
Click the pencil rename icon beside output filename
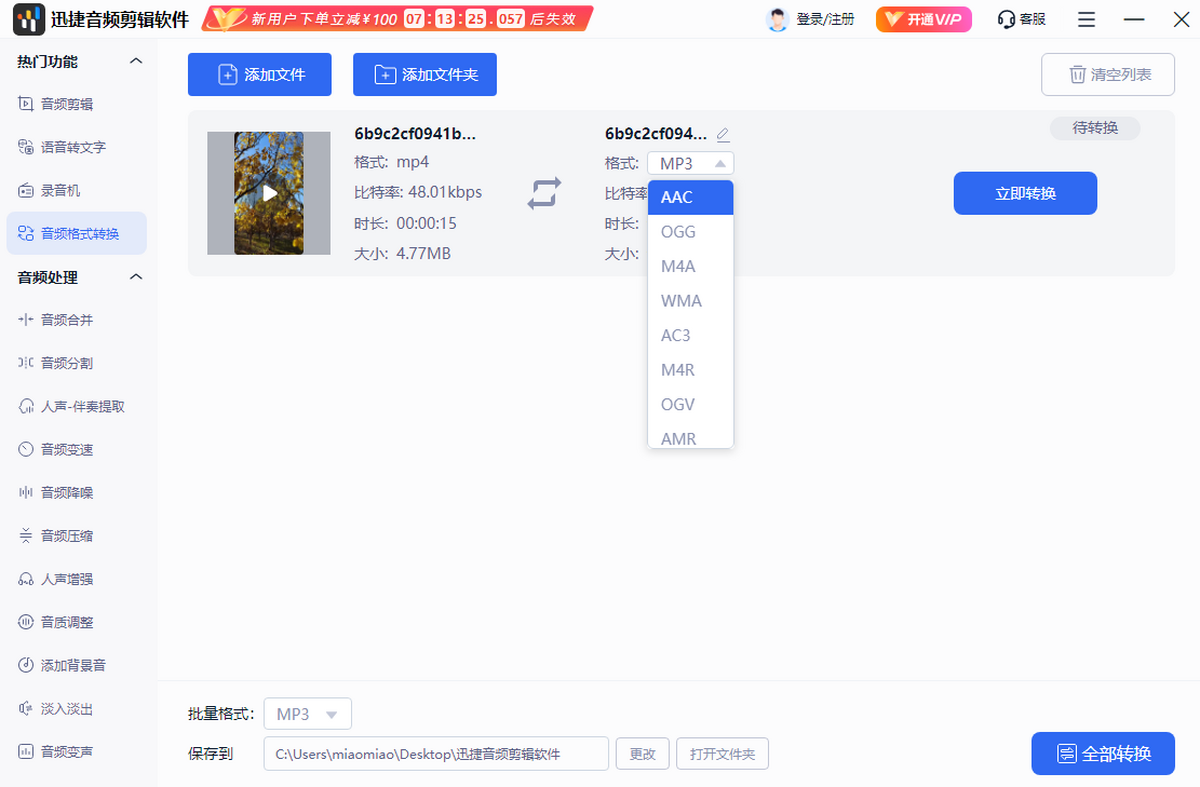pos(723,135)
